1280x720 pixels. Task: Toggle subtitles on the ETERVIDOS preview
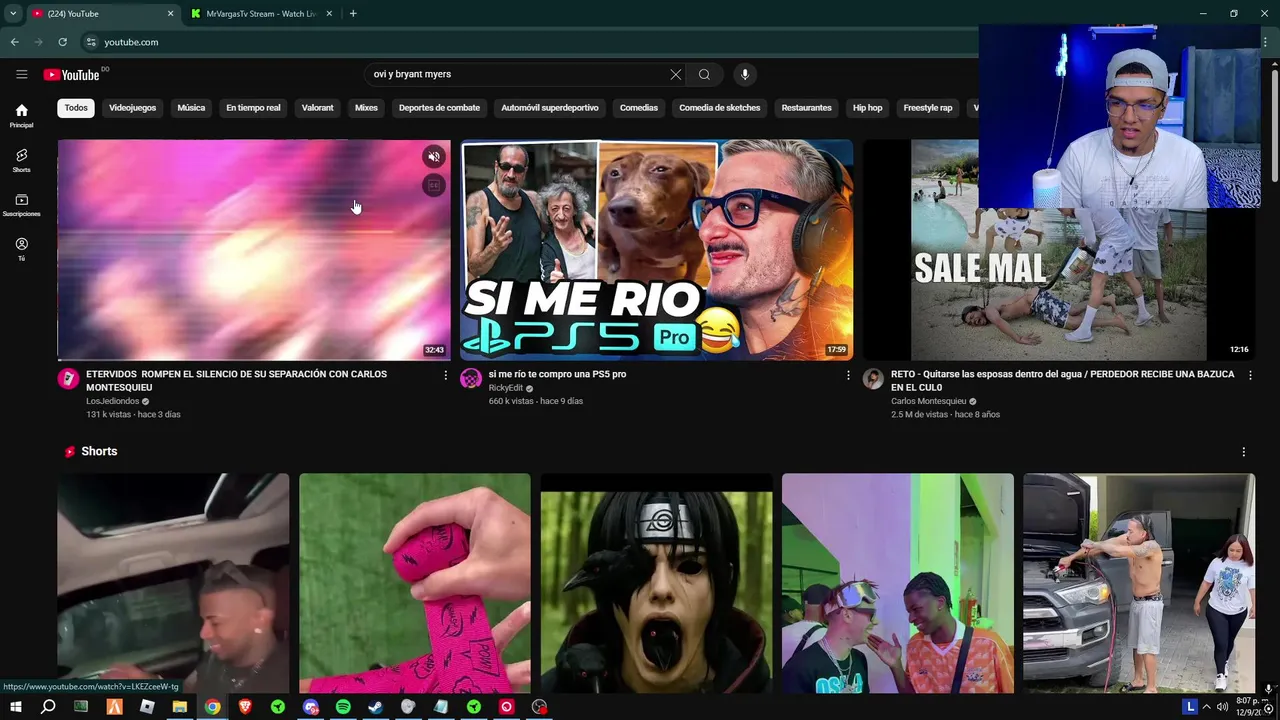(x=434, y=185)
